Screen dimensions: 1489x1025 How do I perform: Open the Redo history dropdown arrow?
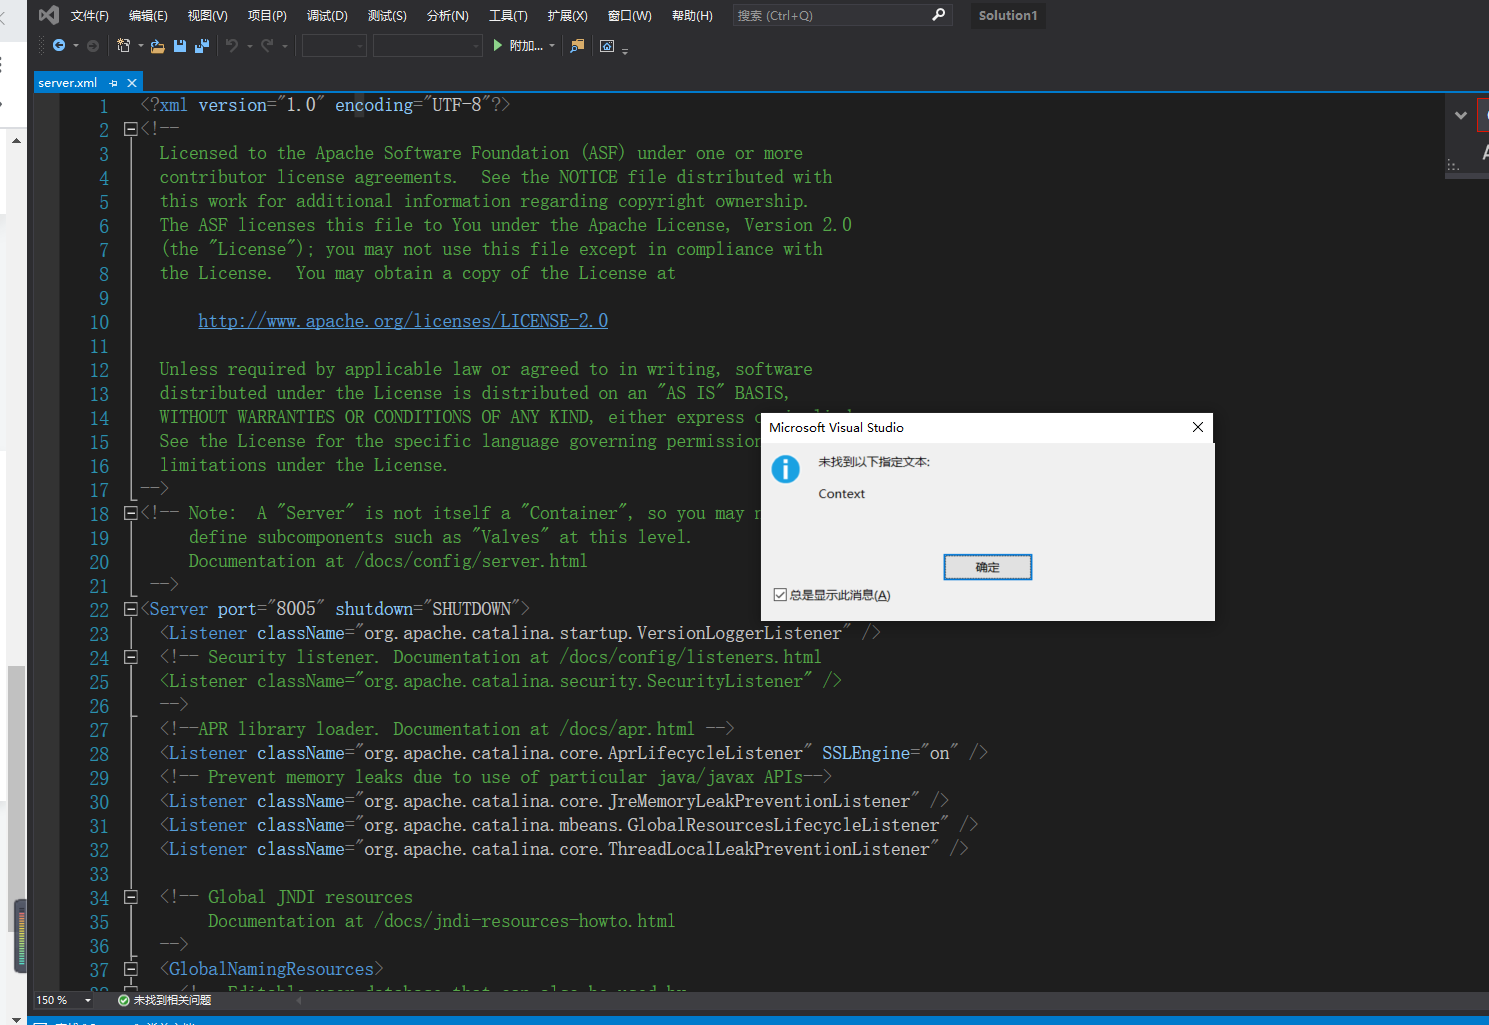(x=285, y=45)
